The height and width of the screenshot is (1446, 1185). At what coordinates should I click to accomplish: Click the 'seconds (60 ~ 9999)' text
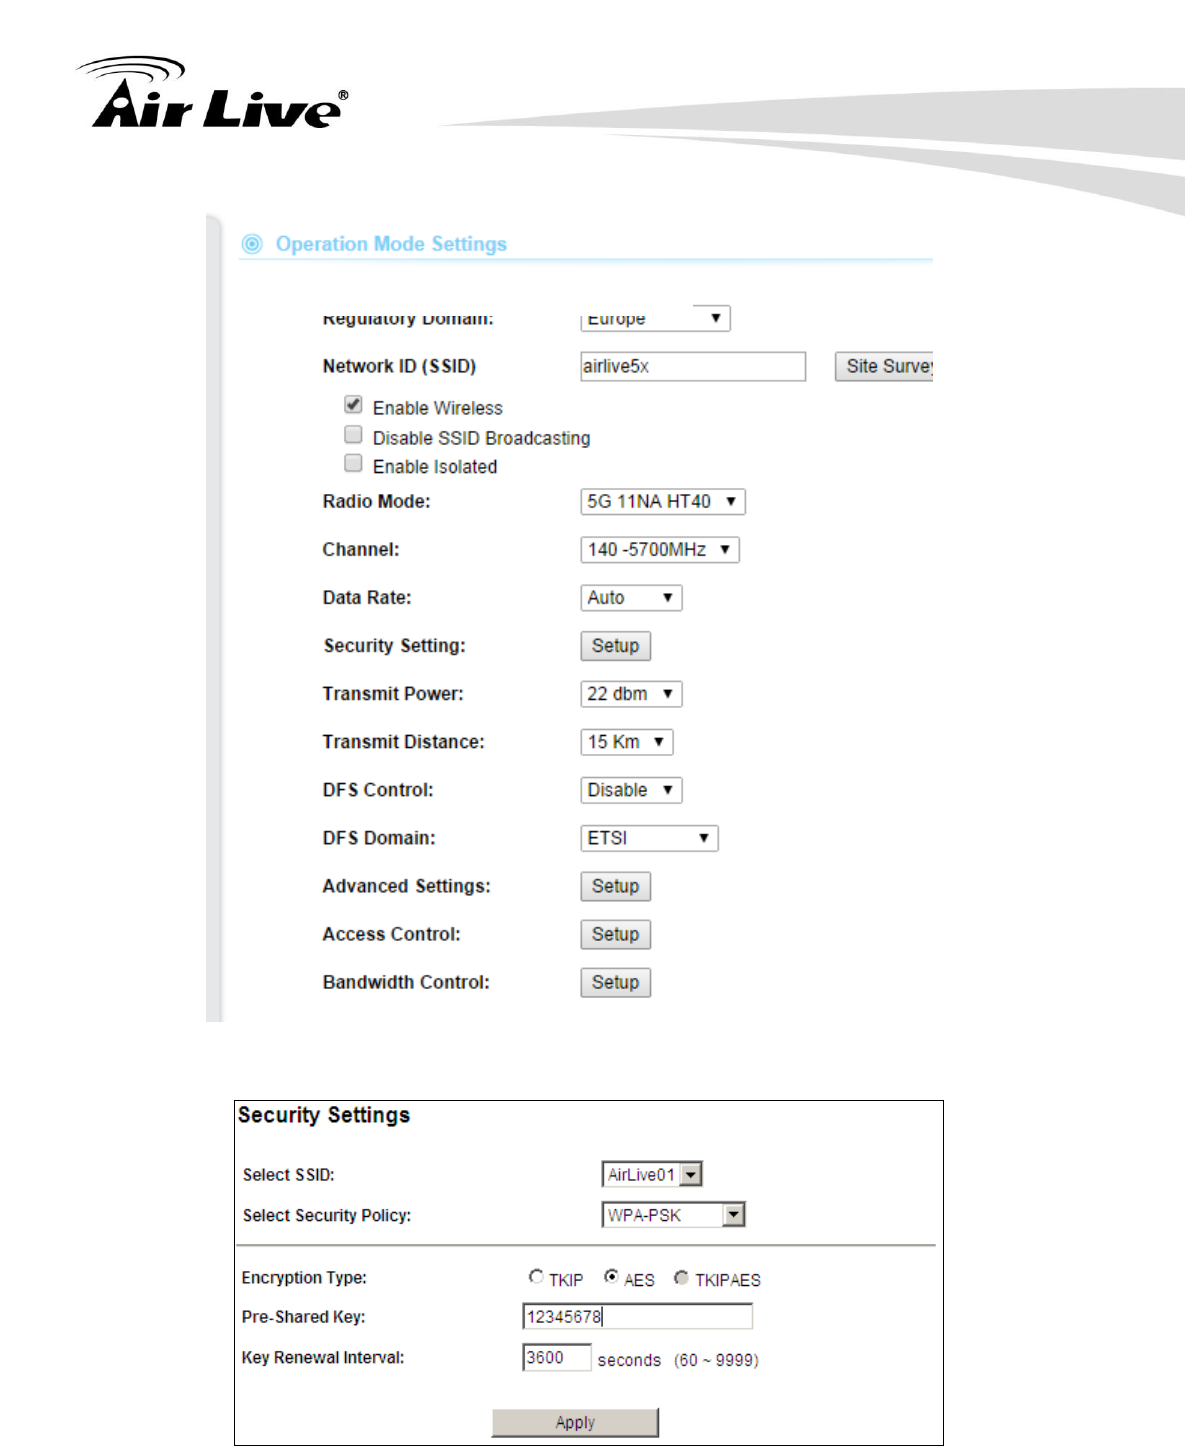[x=678, y=1360]
